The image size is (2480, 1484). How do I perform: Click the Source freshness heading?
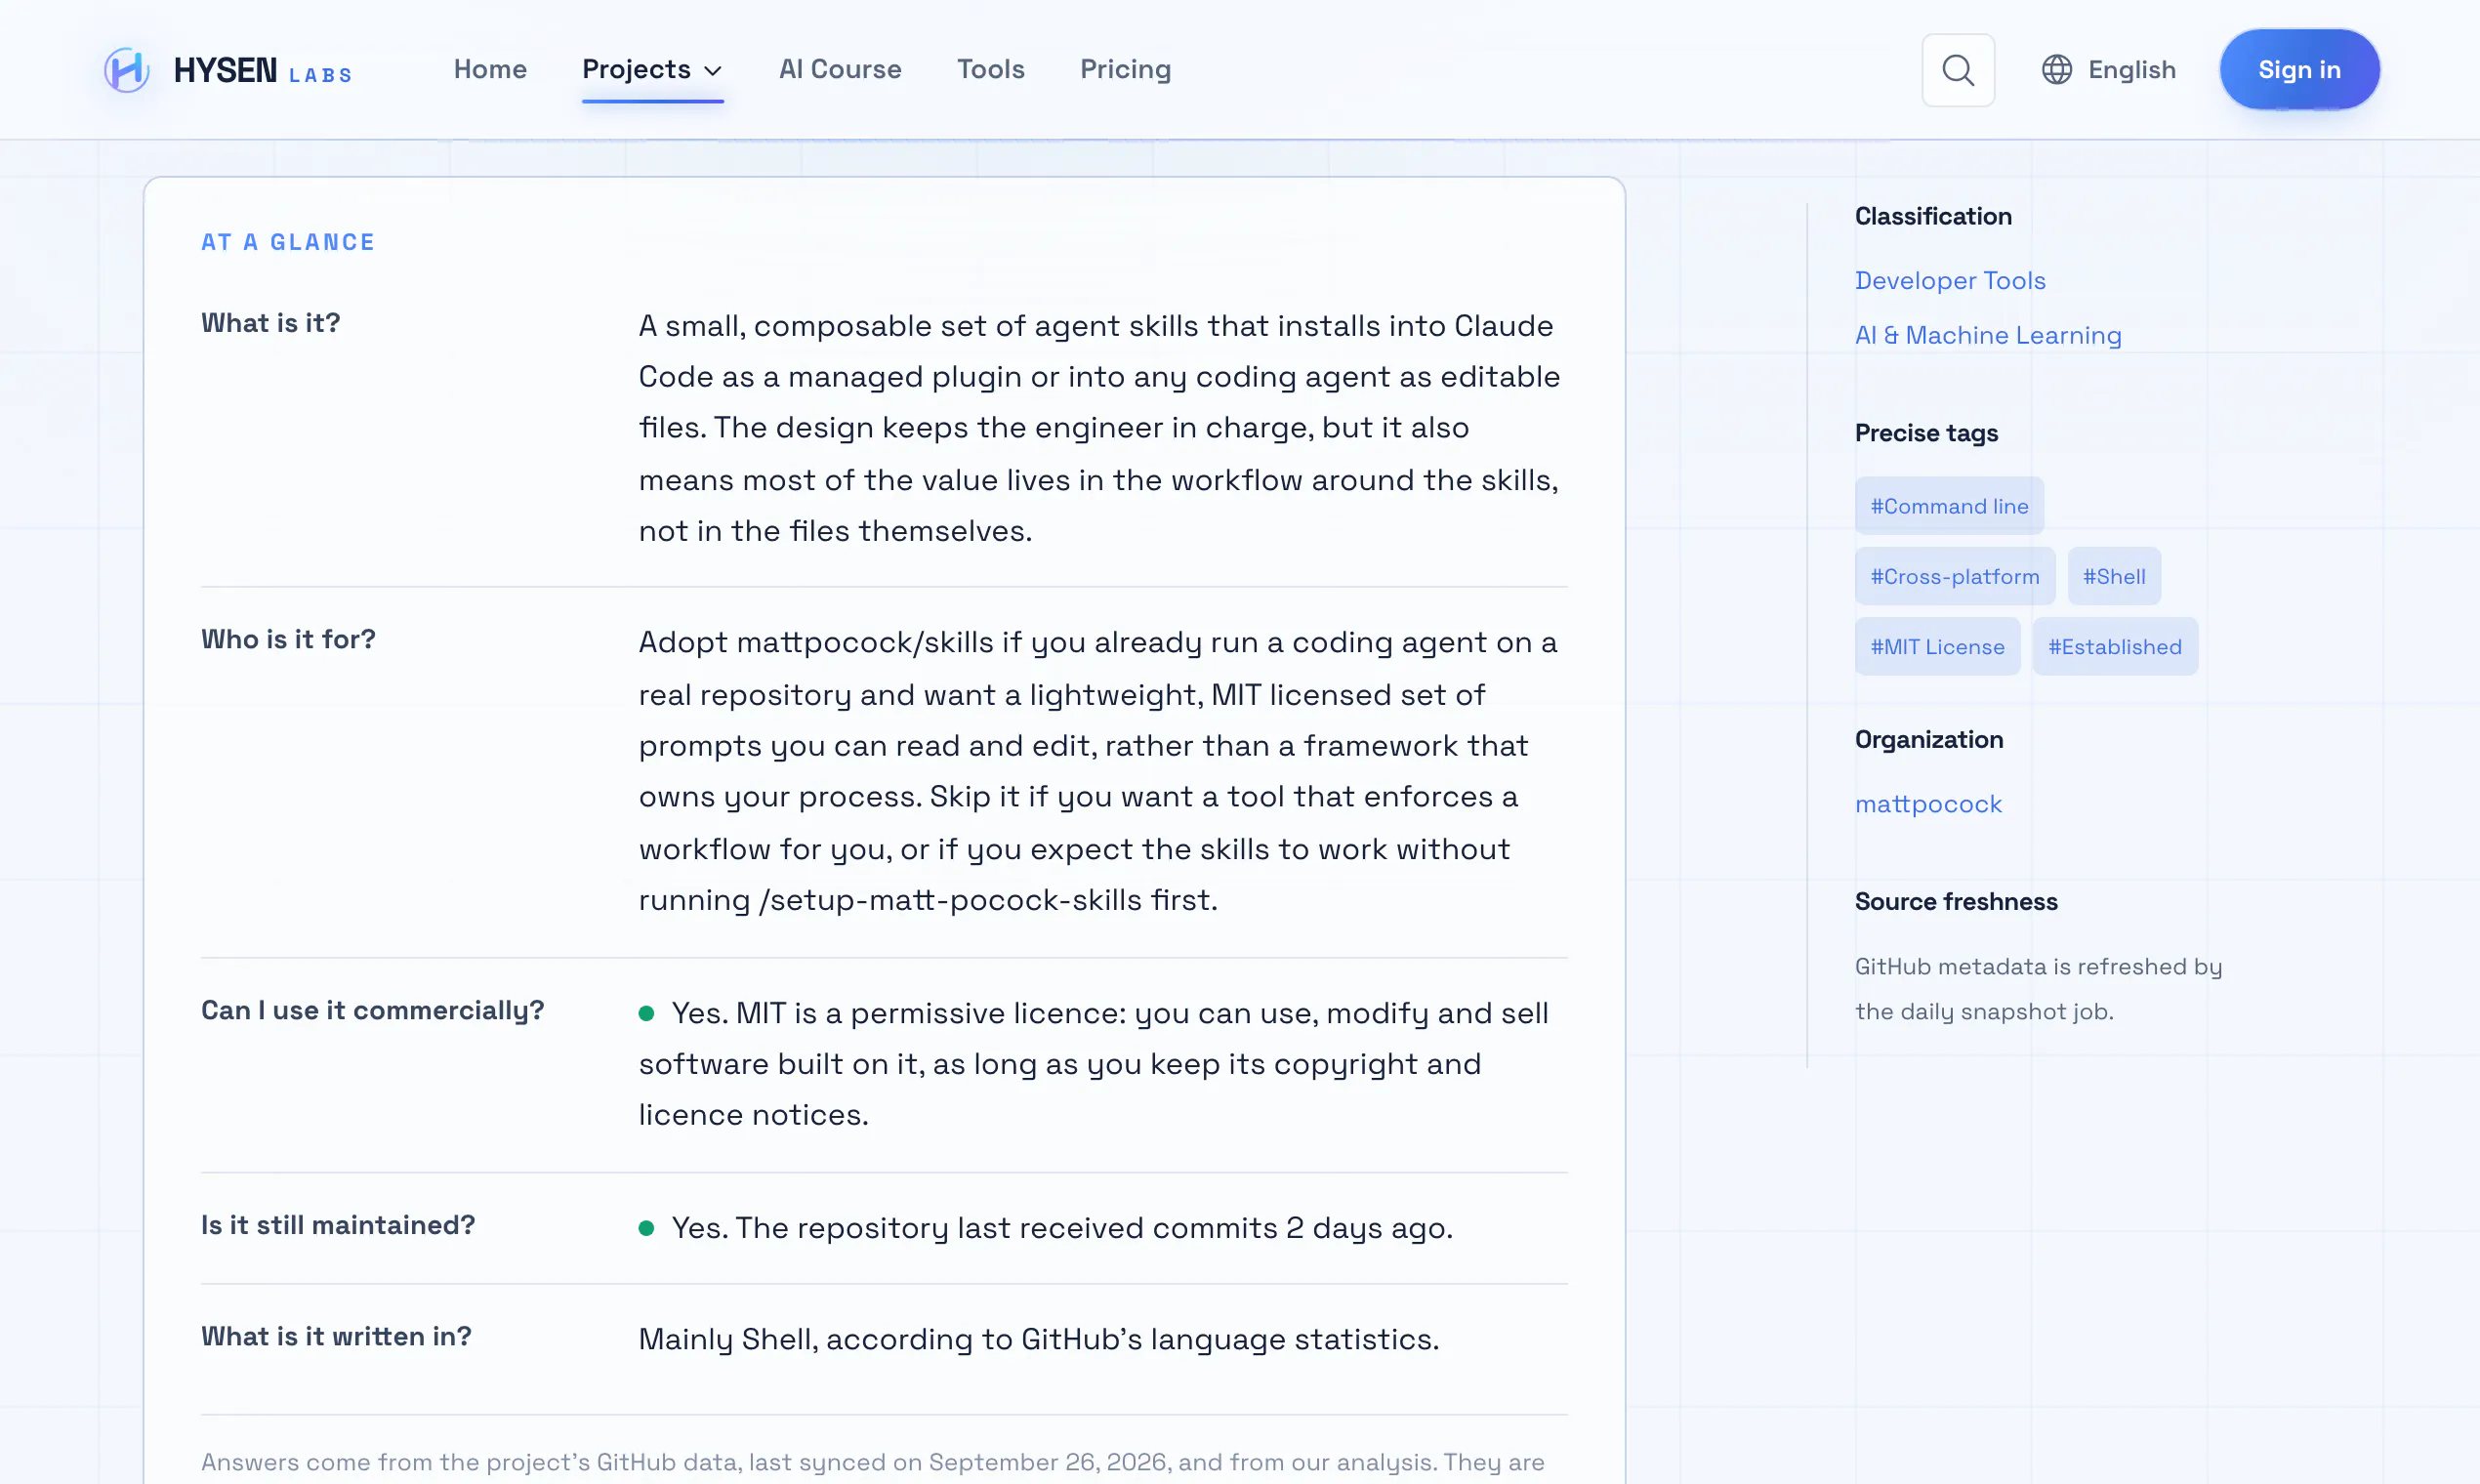1955,901
